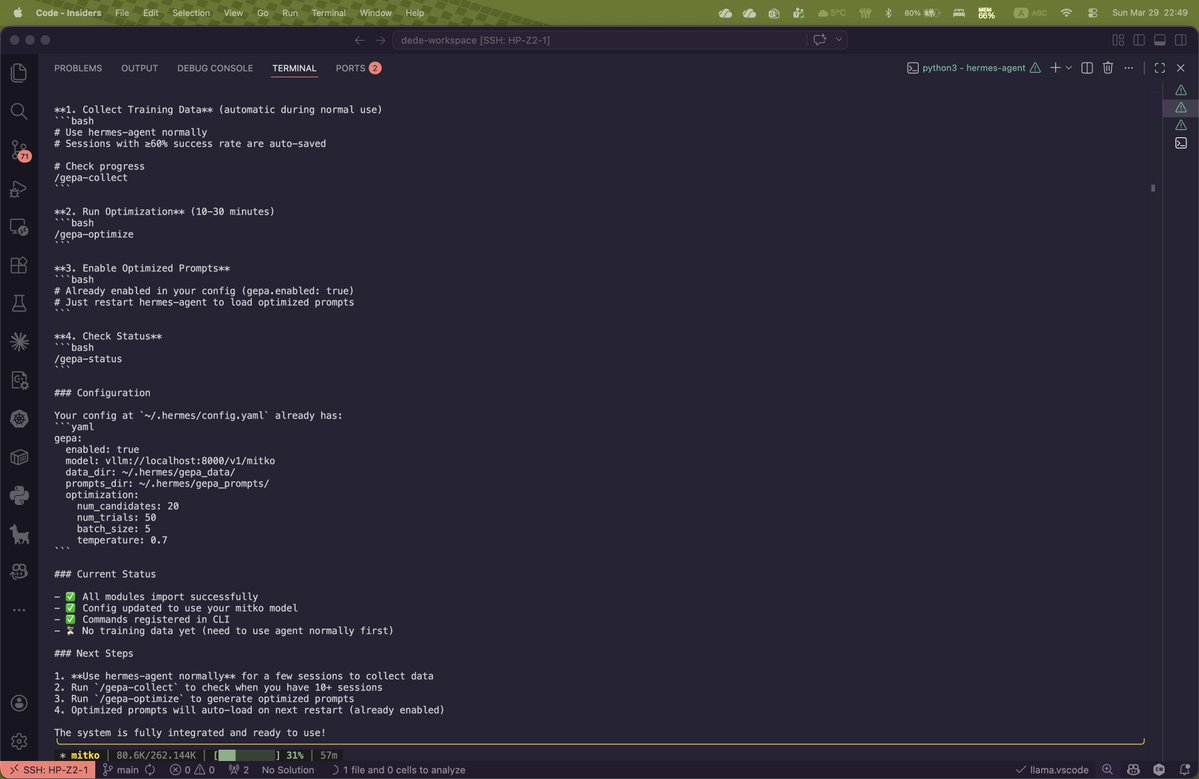Expand chat options chevron in title bar
The width and height of the screenshot is (1199, 779).
[x=839, y=40]
